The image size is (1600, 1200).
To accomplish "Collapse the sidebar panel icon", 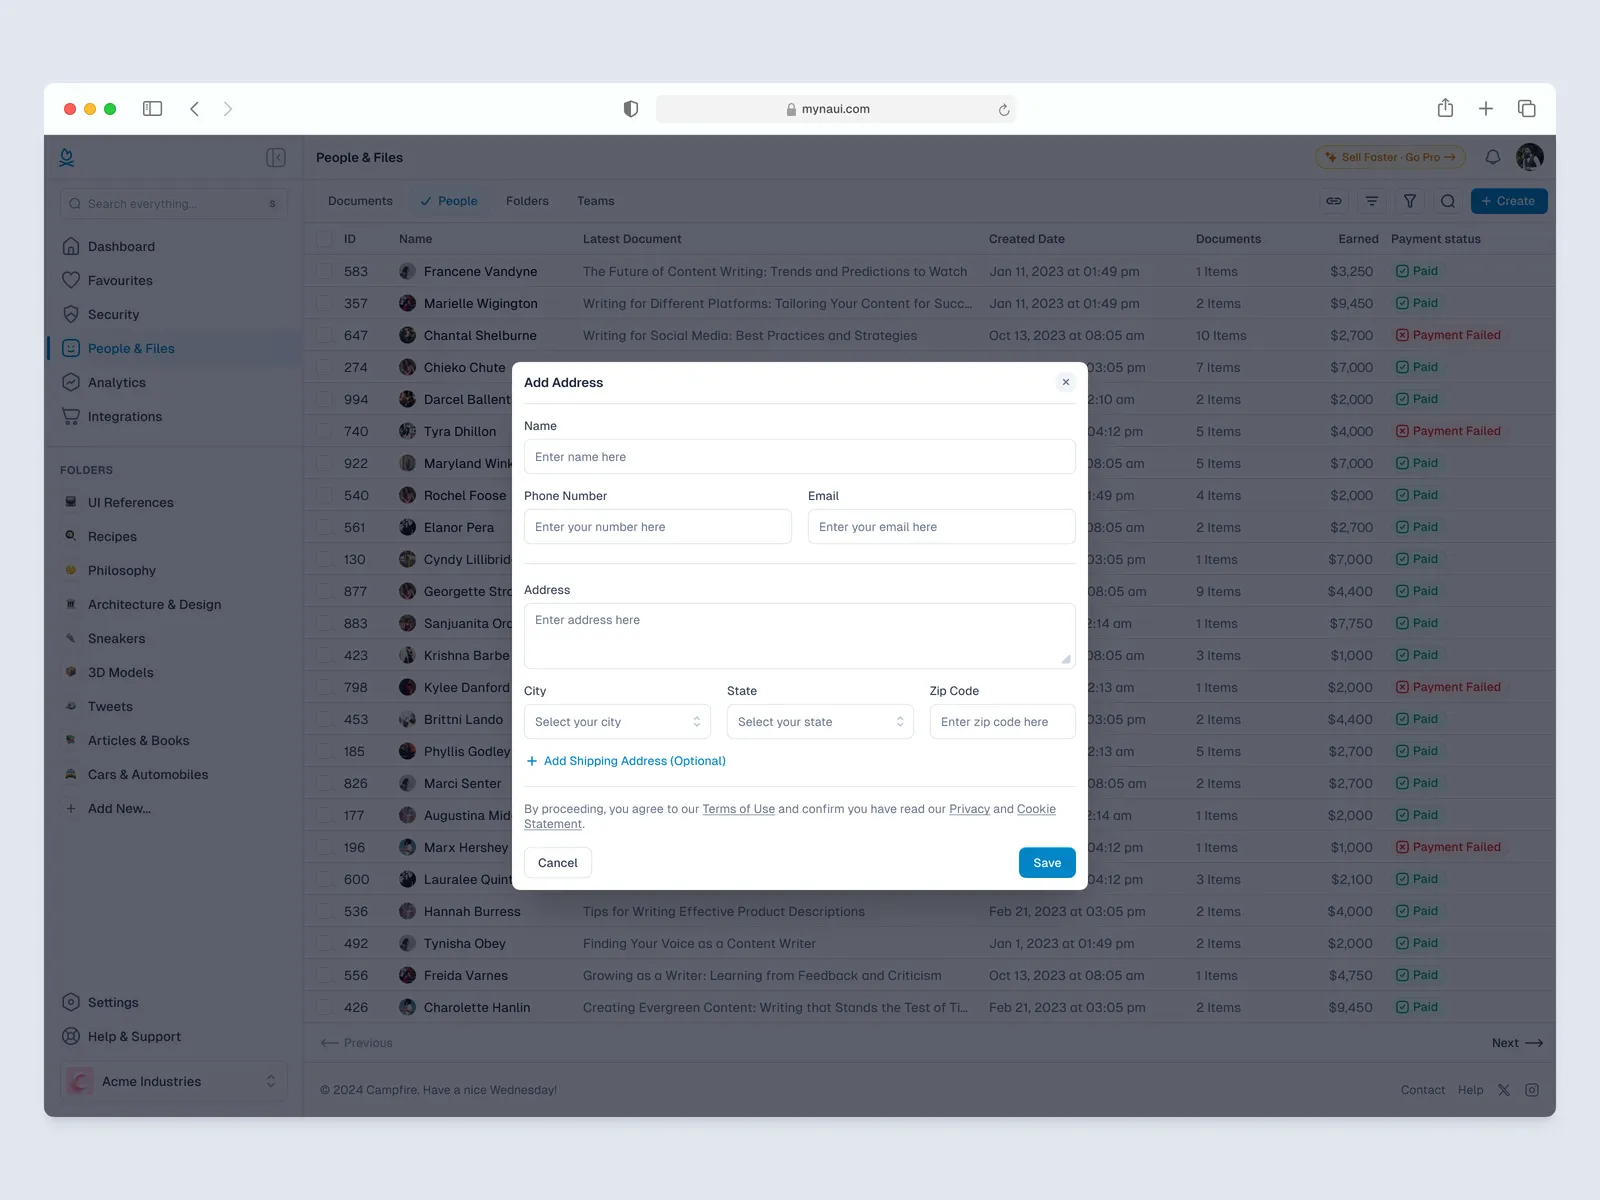I will pyautogui.click(x=276, y=158).
